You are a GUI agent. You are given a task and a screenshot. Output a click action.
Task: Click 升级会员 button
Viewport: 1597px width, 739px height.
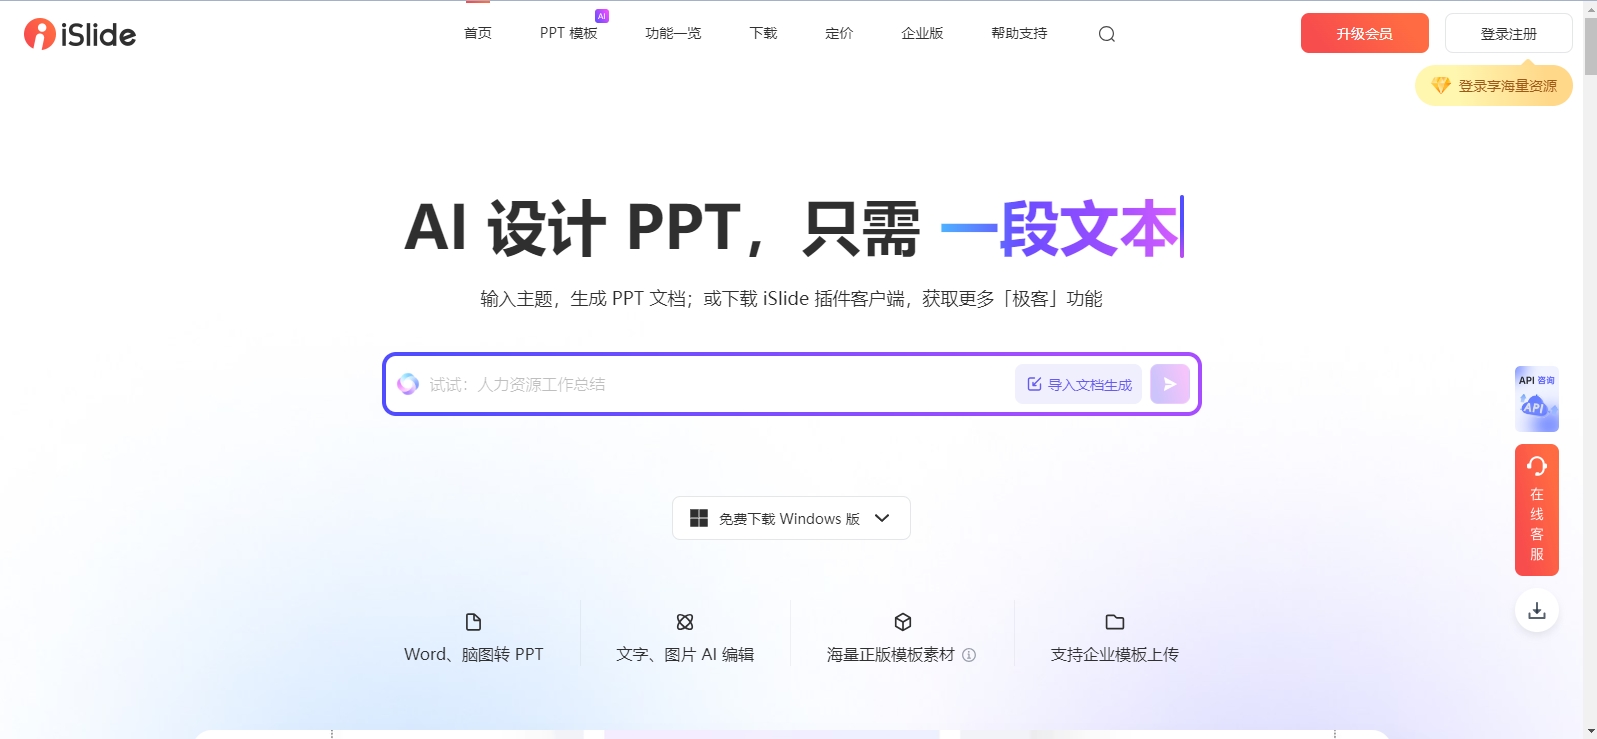tap(1365, 33)
